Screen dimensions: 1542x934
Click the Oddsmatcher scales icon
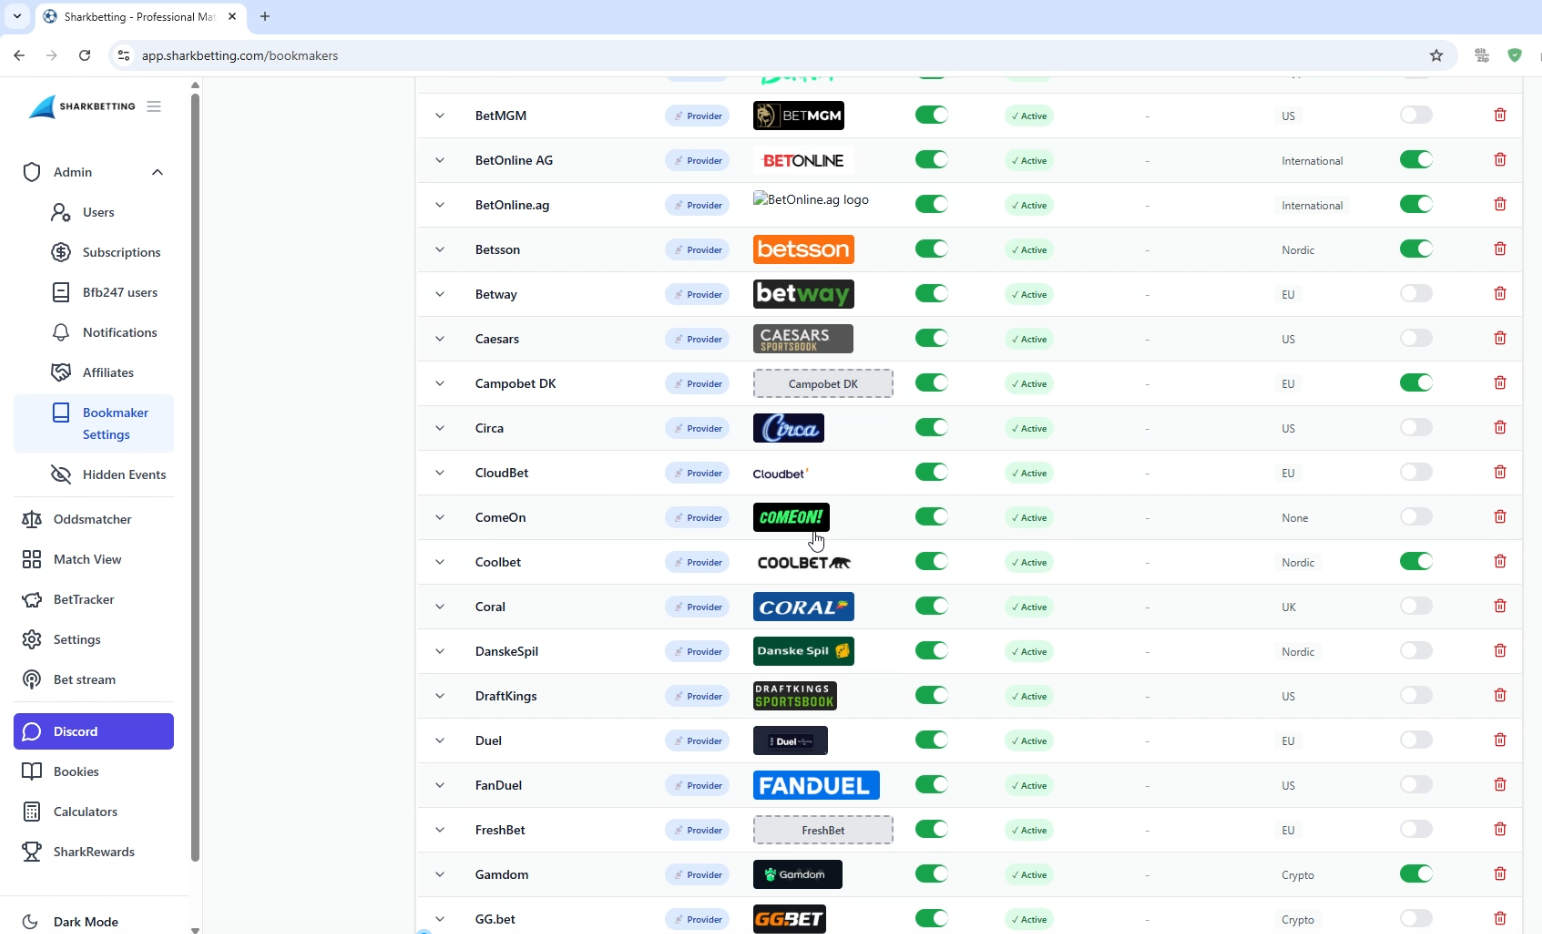pos(32,519)
